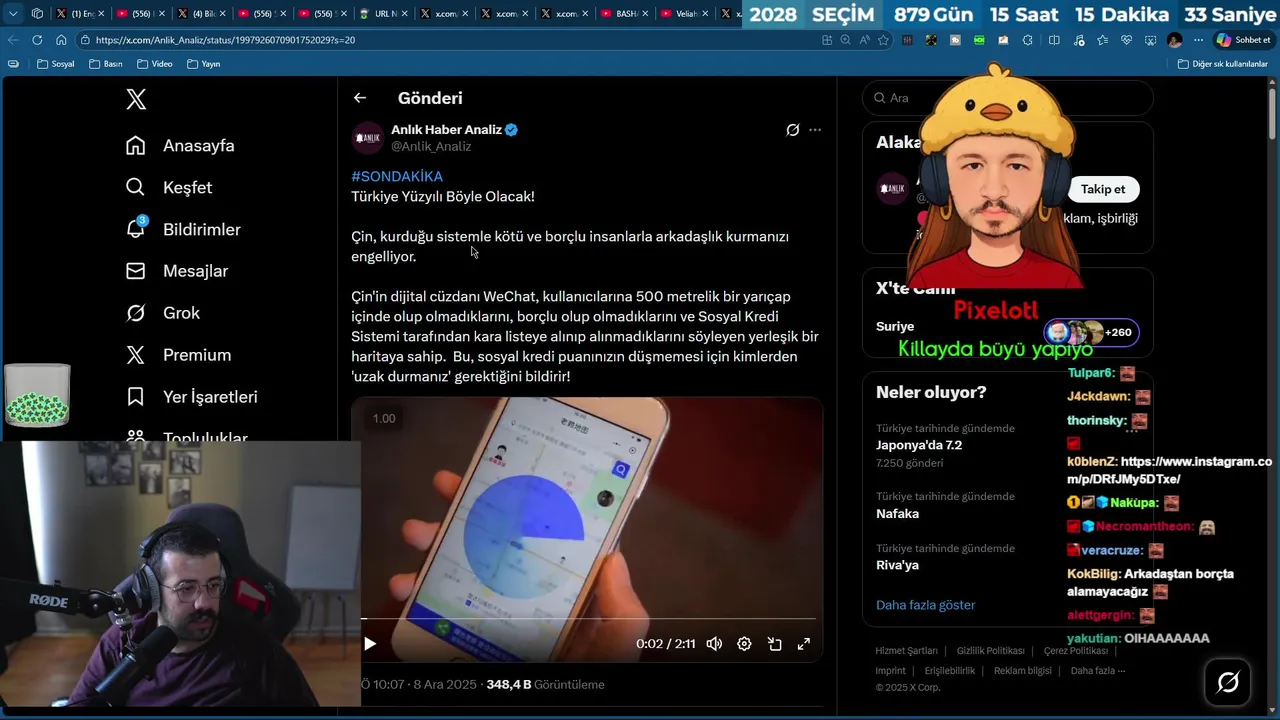Open the tab actions chevron menu
Screen dimensions: 1280x720
(x=13, y=14)
